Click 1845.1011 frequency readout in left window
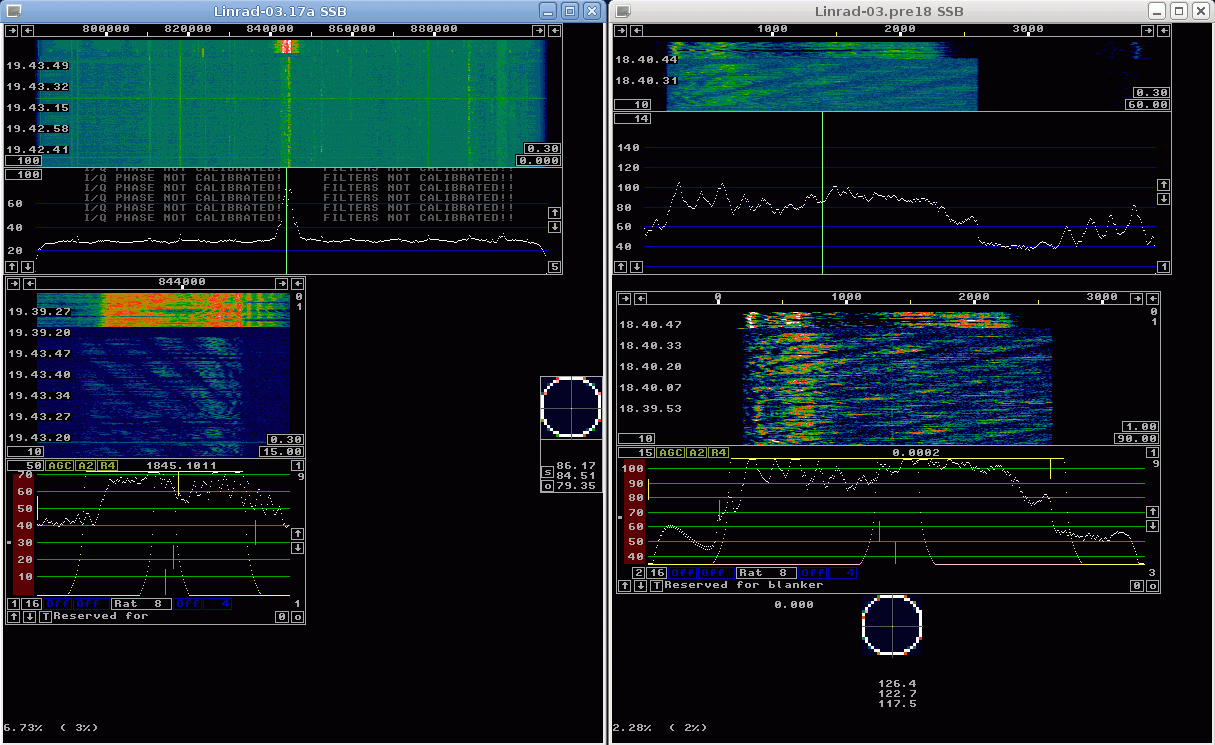The width and height of the screenshot is (1215, 745). [181, 466]
